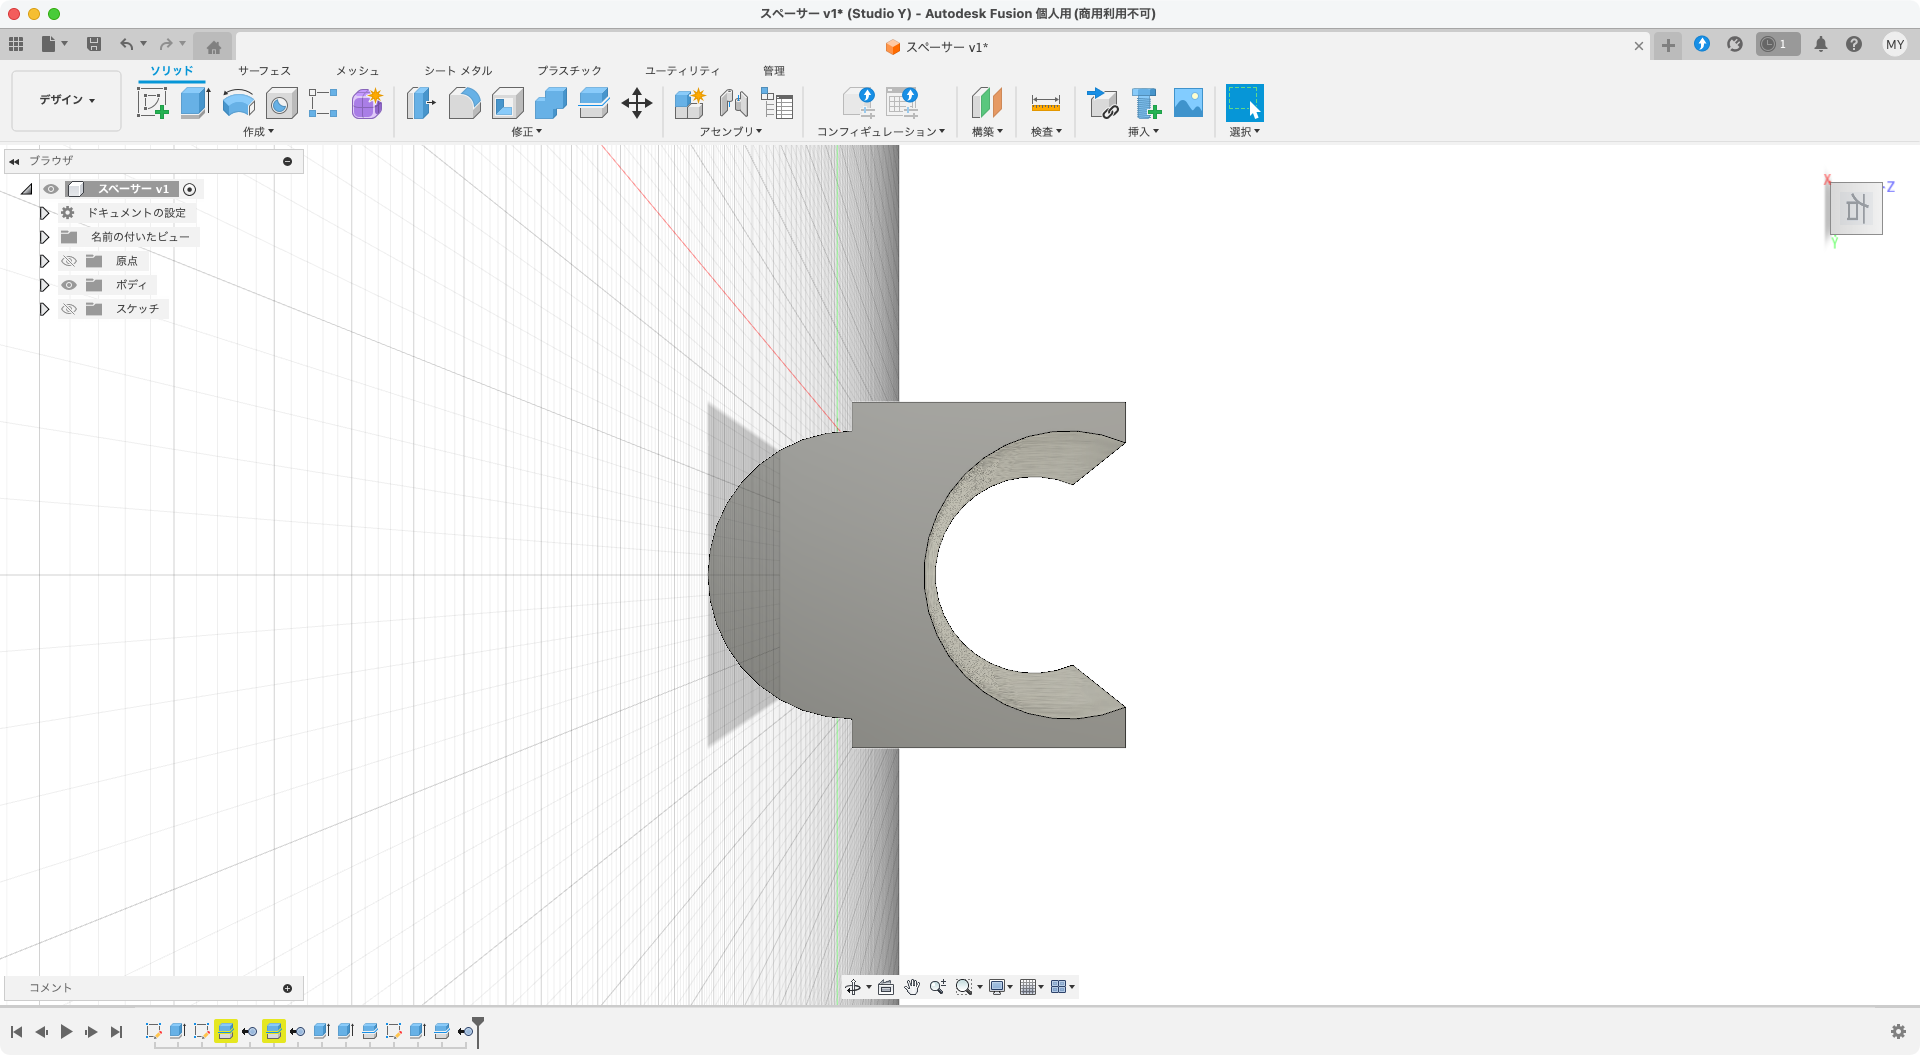Hide the ボディ folder
The image size is (1920, 1055).
click(x=69, y=285)
